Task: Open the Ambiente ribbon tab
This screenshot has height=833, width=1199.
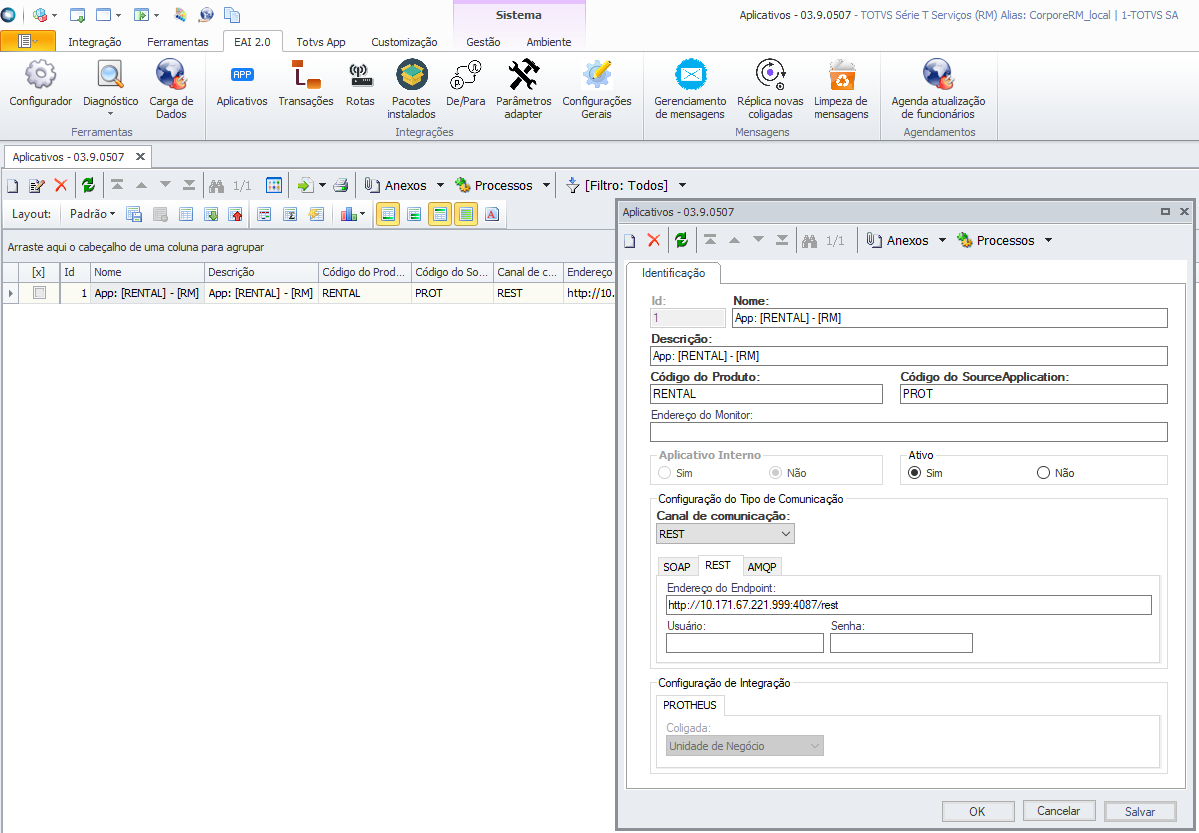Action: pyautogui.click(x=548, y=42)
